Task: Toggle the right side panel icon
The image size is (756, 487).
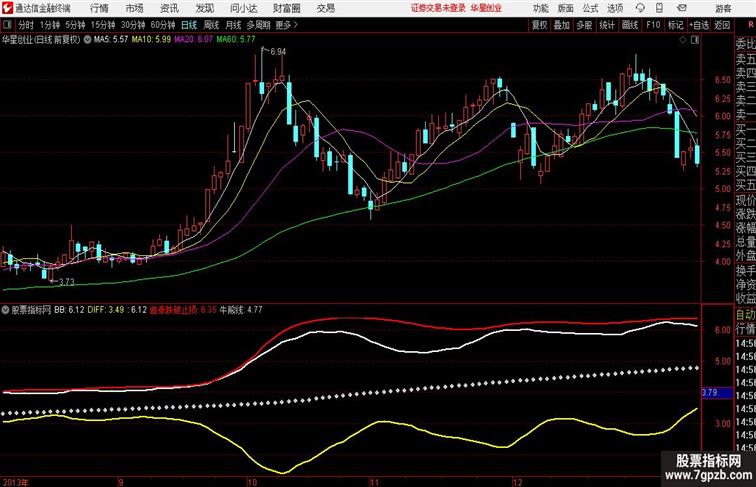Action: pos(695,40)
